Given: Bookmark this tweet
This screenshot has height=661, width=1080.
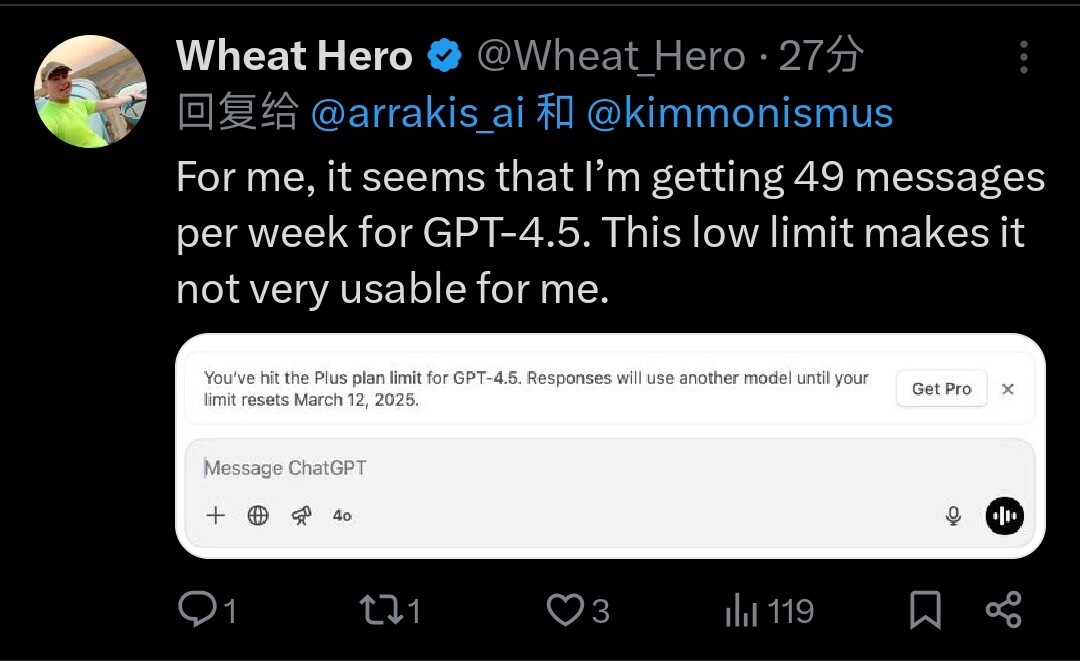Looking at the screenshot, I should coord(925,610).
